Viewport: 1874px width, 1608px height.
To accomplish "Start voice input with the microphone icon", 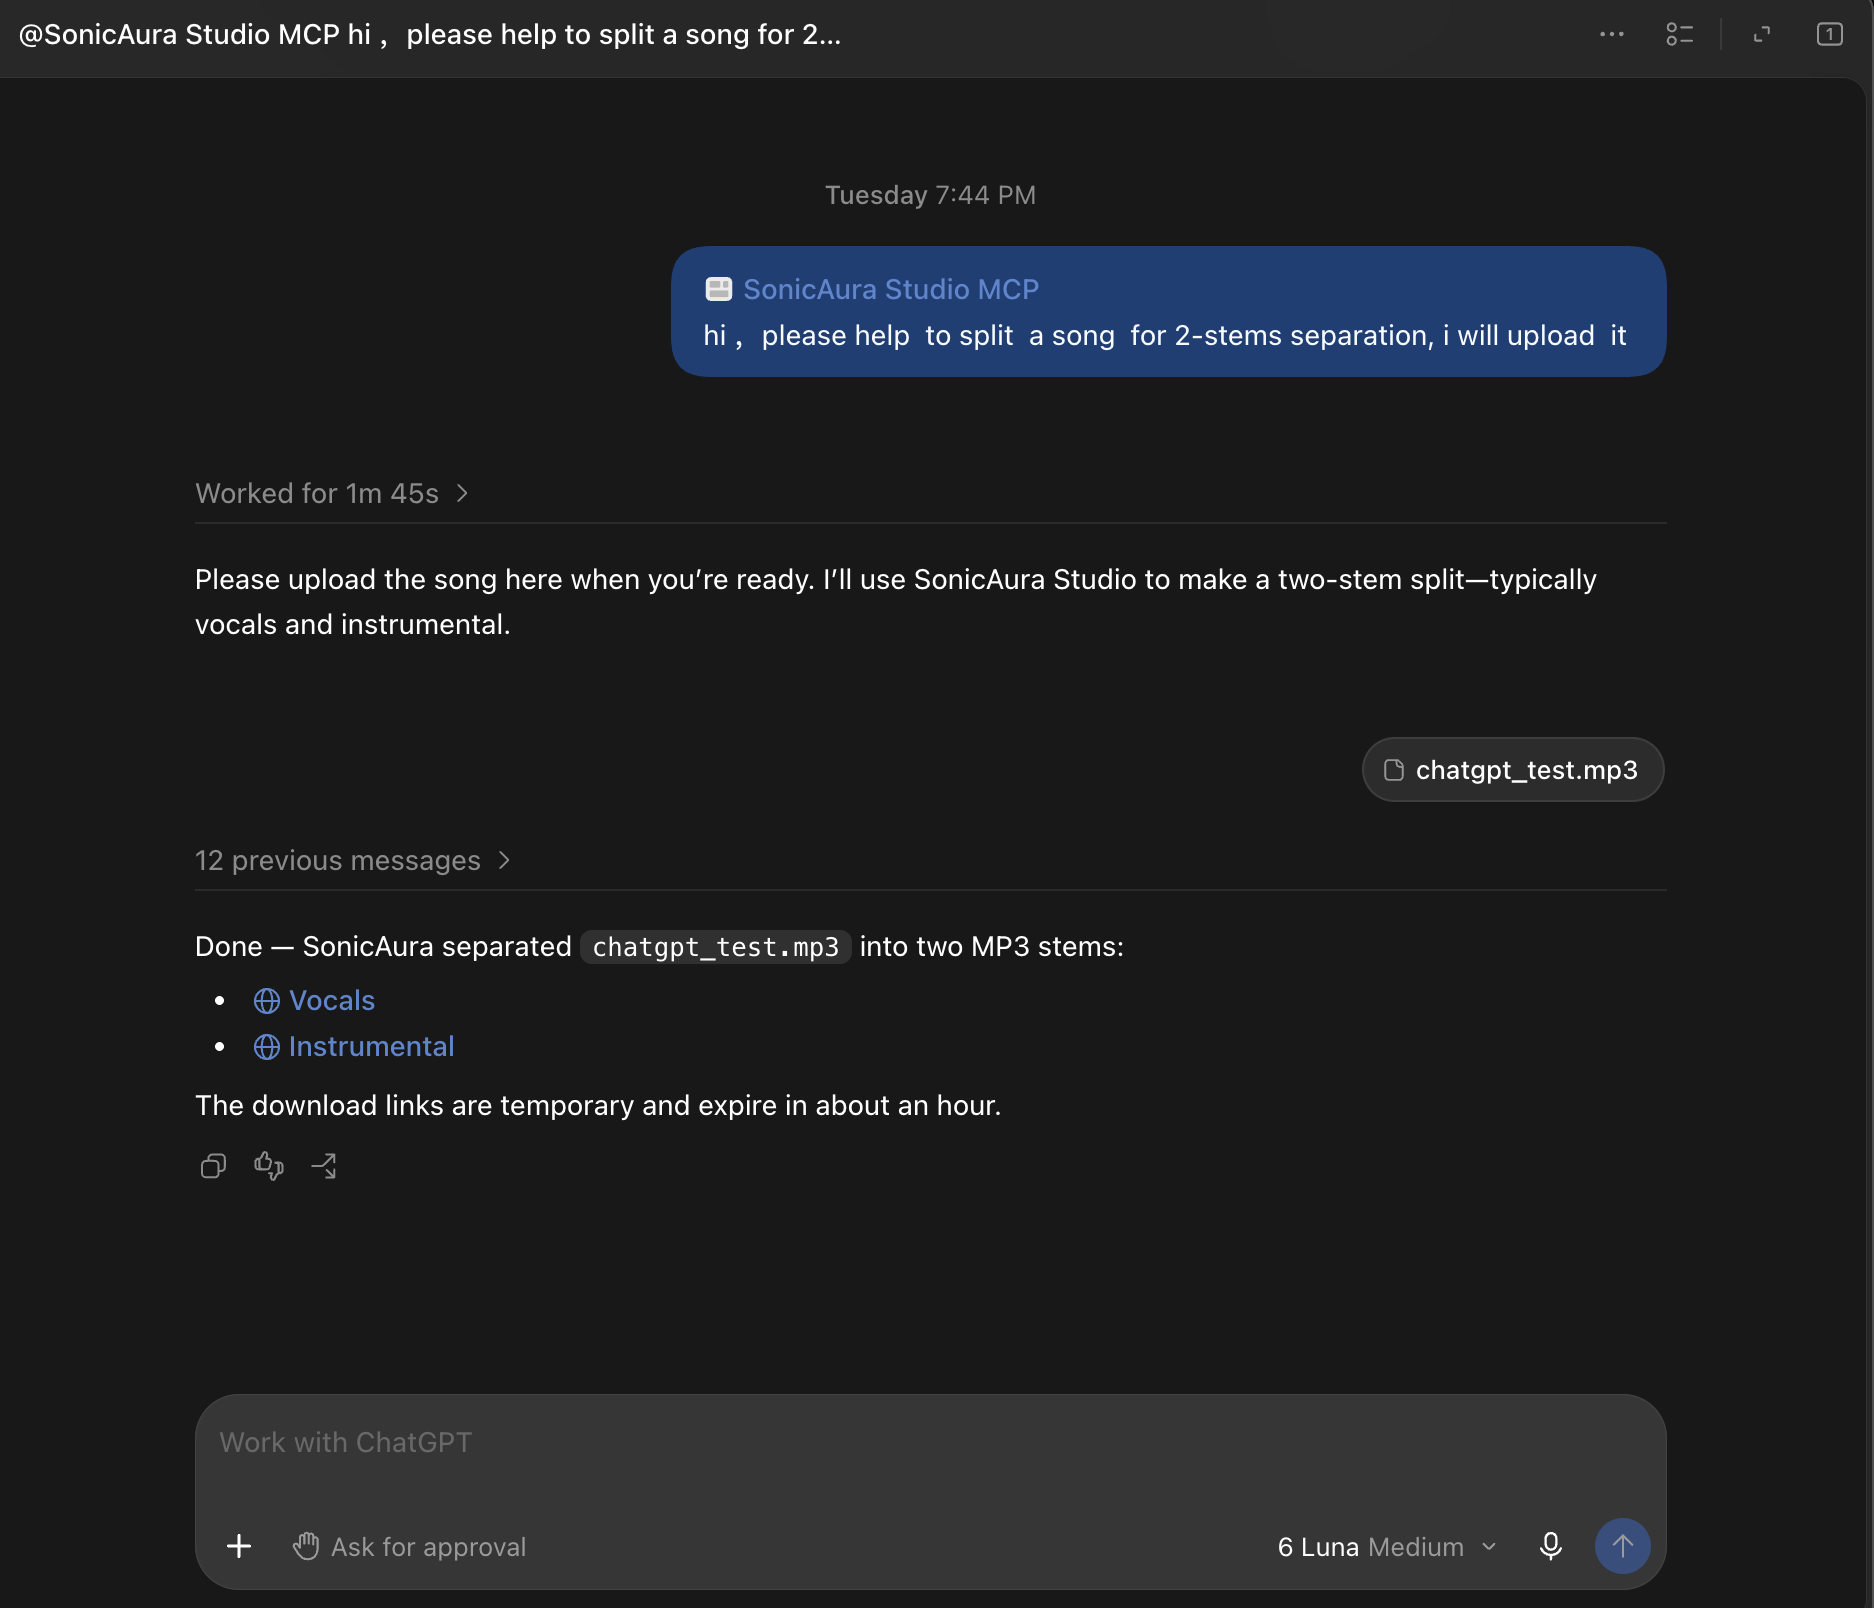I will coord(1550,1546).
